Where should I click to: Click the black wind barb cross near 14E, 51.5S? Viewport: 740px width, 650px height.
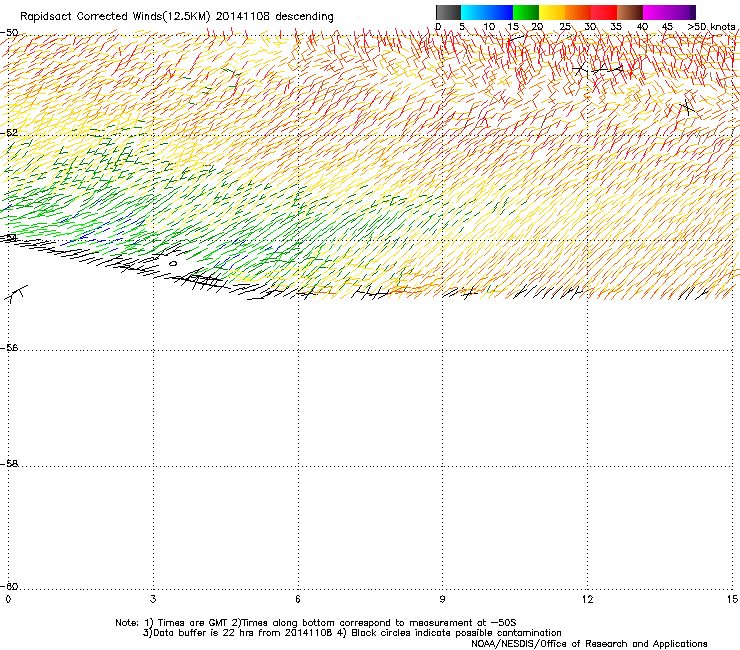687,108
